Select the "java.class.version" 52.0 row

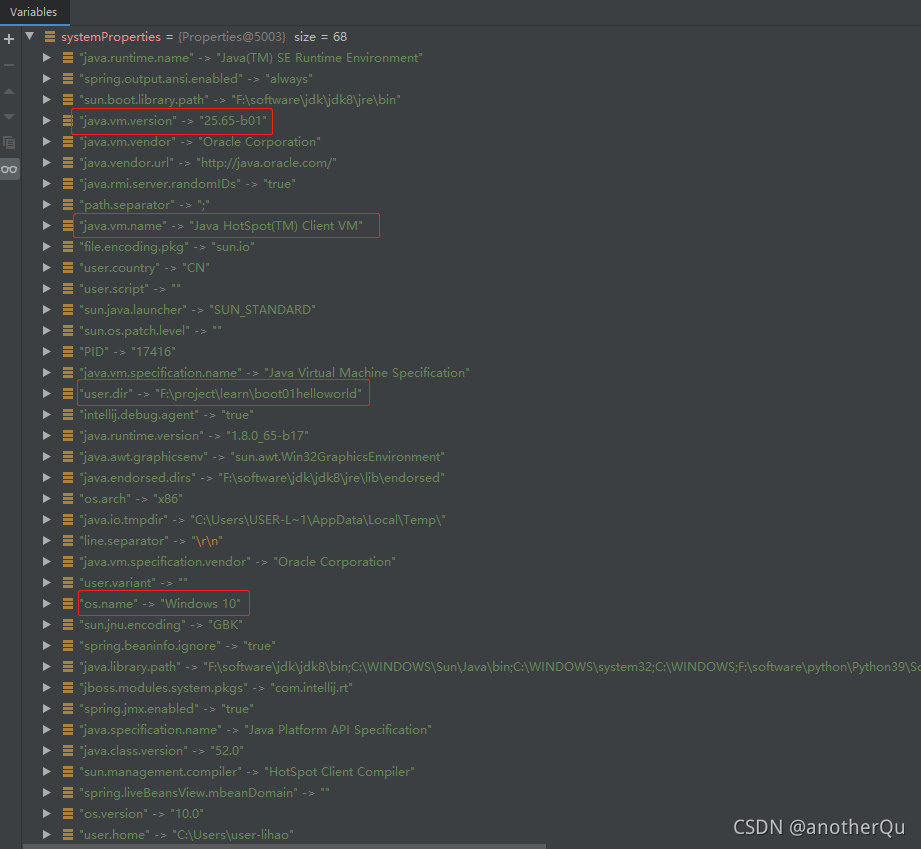coord(162,751)
